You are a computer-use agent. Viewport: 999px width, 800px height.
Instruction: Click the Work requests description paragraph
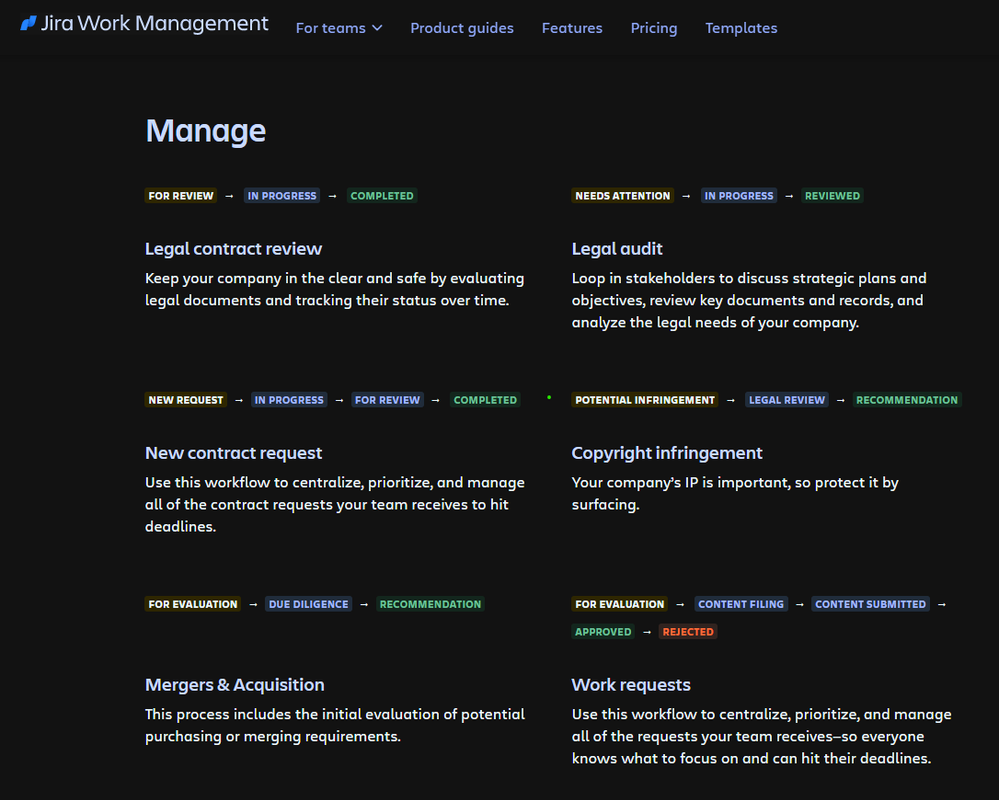[761, 736]
